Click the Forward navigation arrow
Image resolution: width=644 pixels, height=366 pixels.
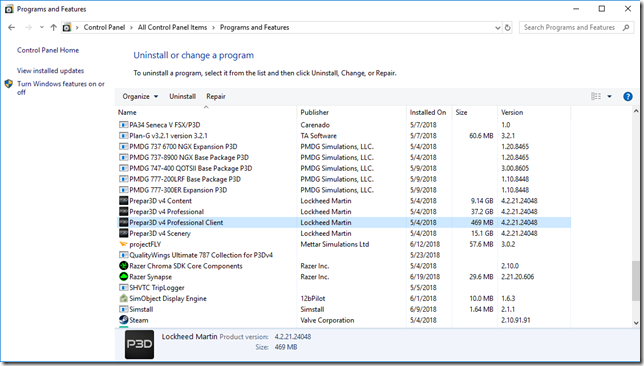click(28, 28)
